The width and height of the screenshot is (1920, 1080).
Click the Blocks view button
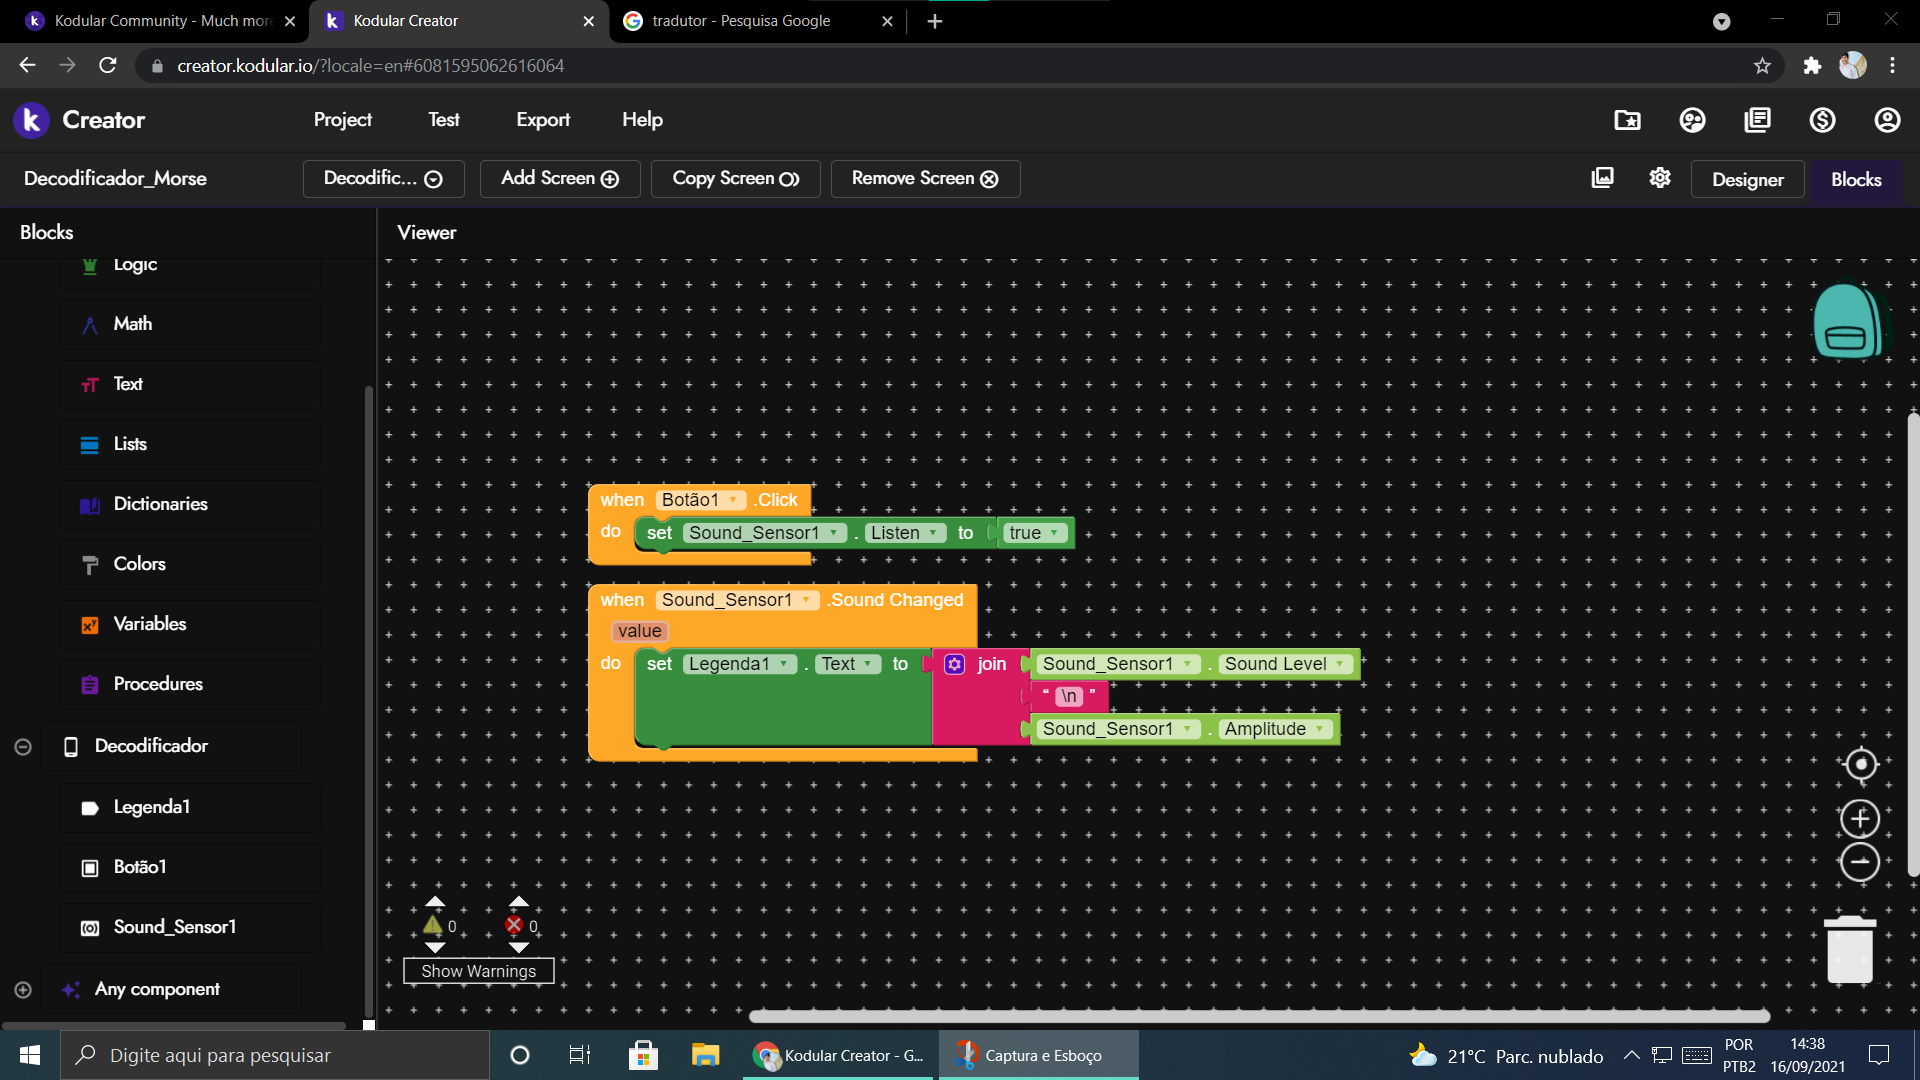click(x=1856, y=180)
